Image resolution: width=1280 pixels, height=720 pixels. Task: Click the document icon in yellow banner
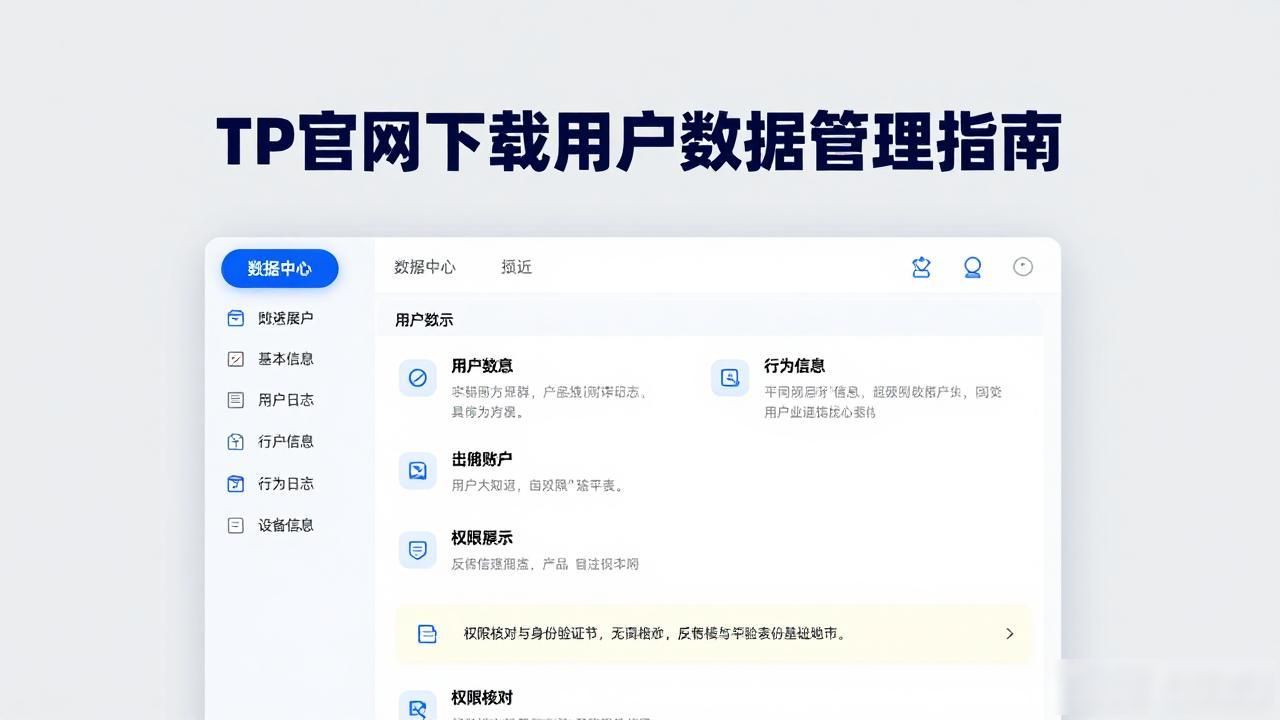[x=427, y=633]
